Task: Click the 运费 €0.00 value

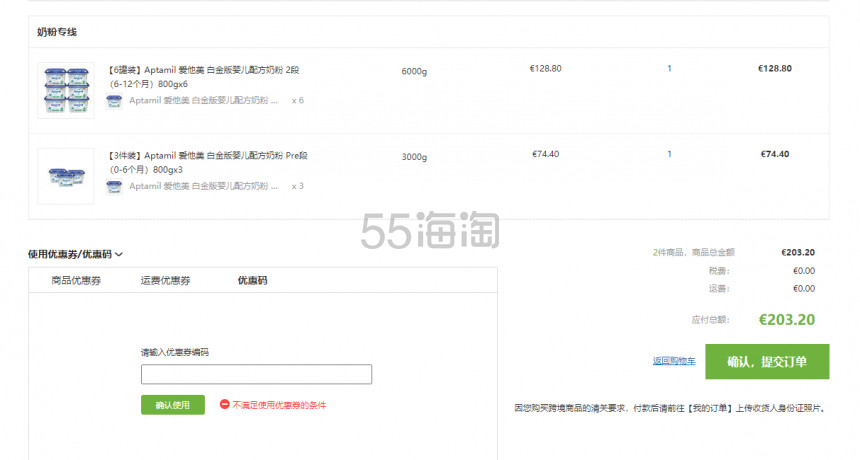Action: [804, 288]
